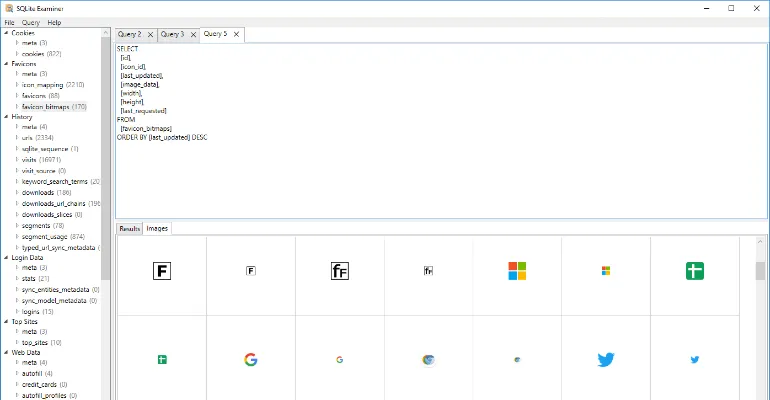This screenshot has height=400, width=770.
Task: Click the small Twitter bird favicon
Action: coord(695,360)
